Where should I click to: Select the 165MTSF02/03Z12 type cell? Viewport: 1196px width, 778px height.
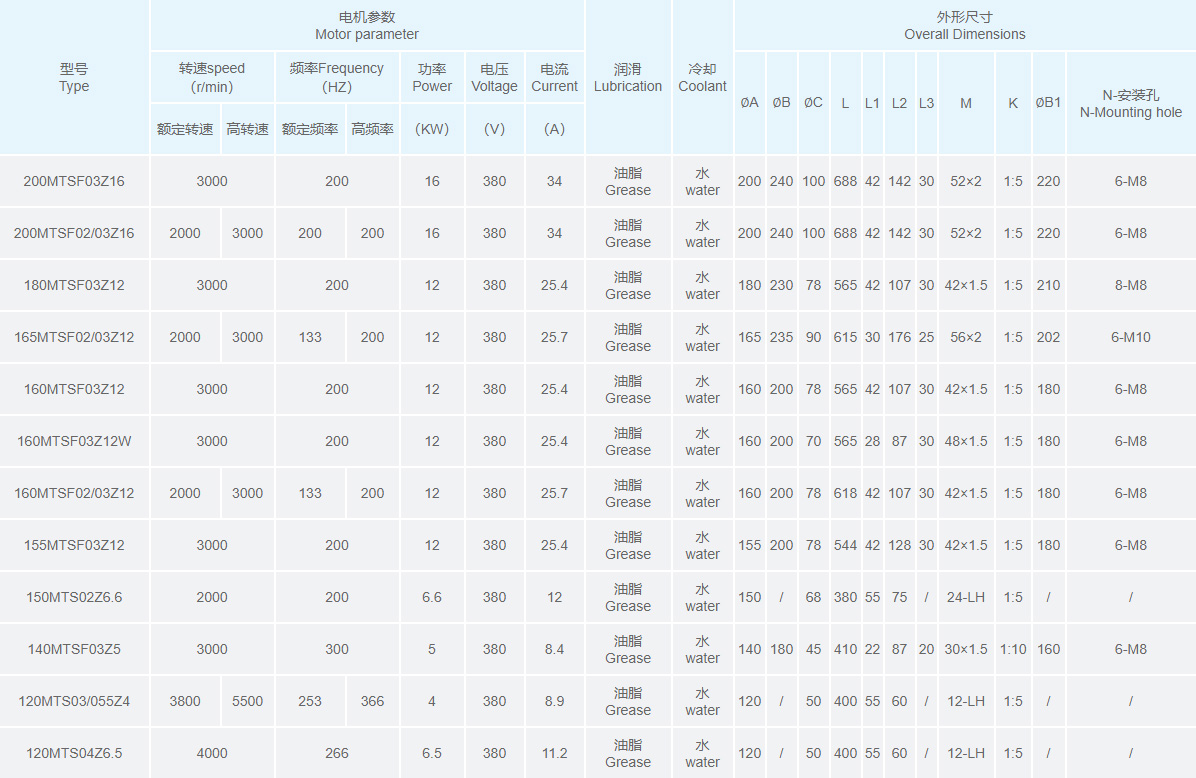point(74,337)
